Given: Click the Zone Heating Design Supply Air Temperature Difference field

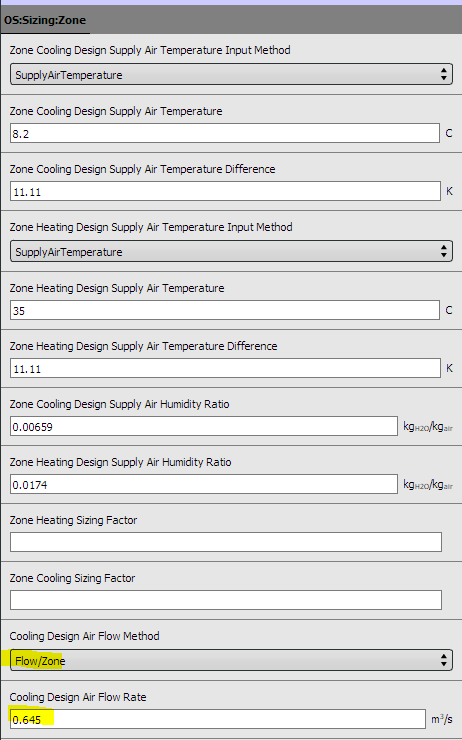Looking at the screenshot, I should 225,369.
